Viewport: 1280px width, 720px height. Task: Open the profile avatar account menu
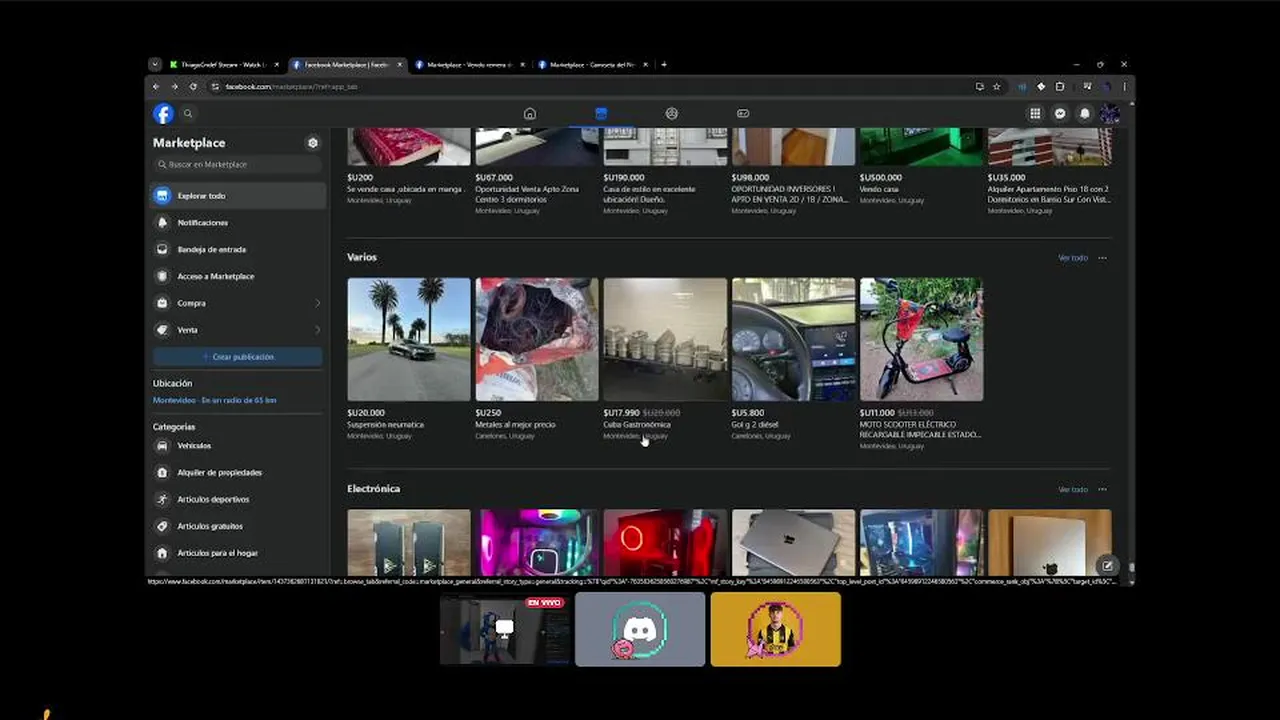[1110, 114]
